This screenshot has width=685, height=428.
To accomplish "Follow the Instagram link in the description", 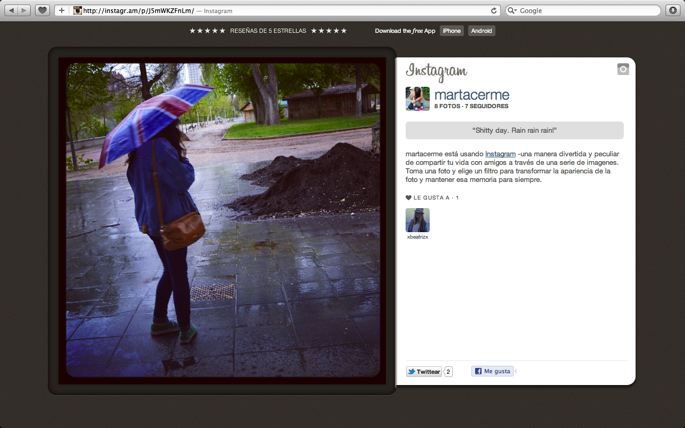I will (500, 154).
